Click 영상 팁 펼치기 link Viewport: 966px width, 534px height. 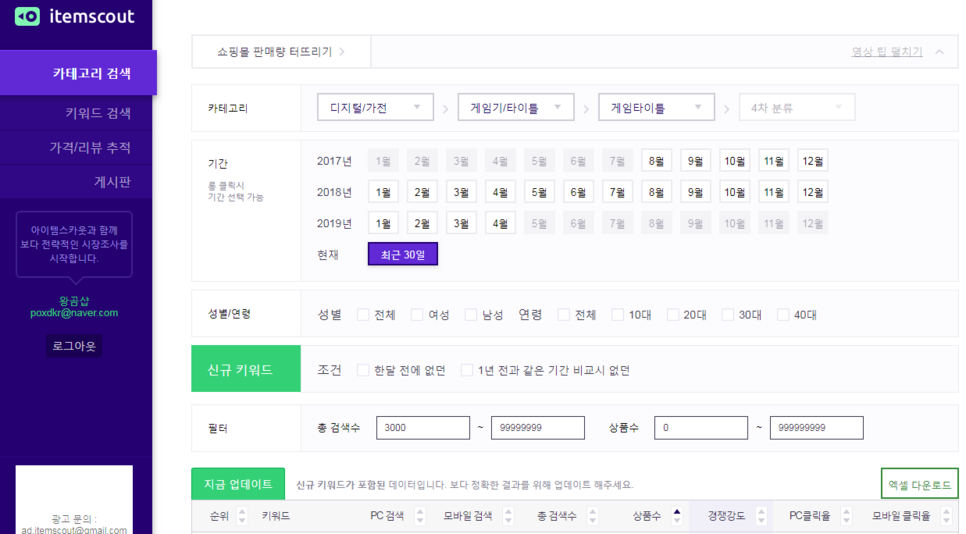pyautogui.click(x=887, y=52)
